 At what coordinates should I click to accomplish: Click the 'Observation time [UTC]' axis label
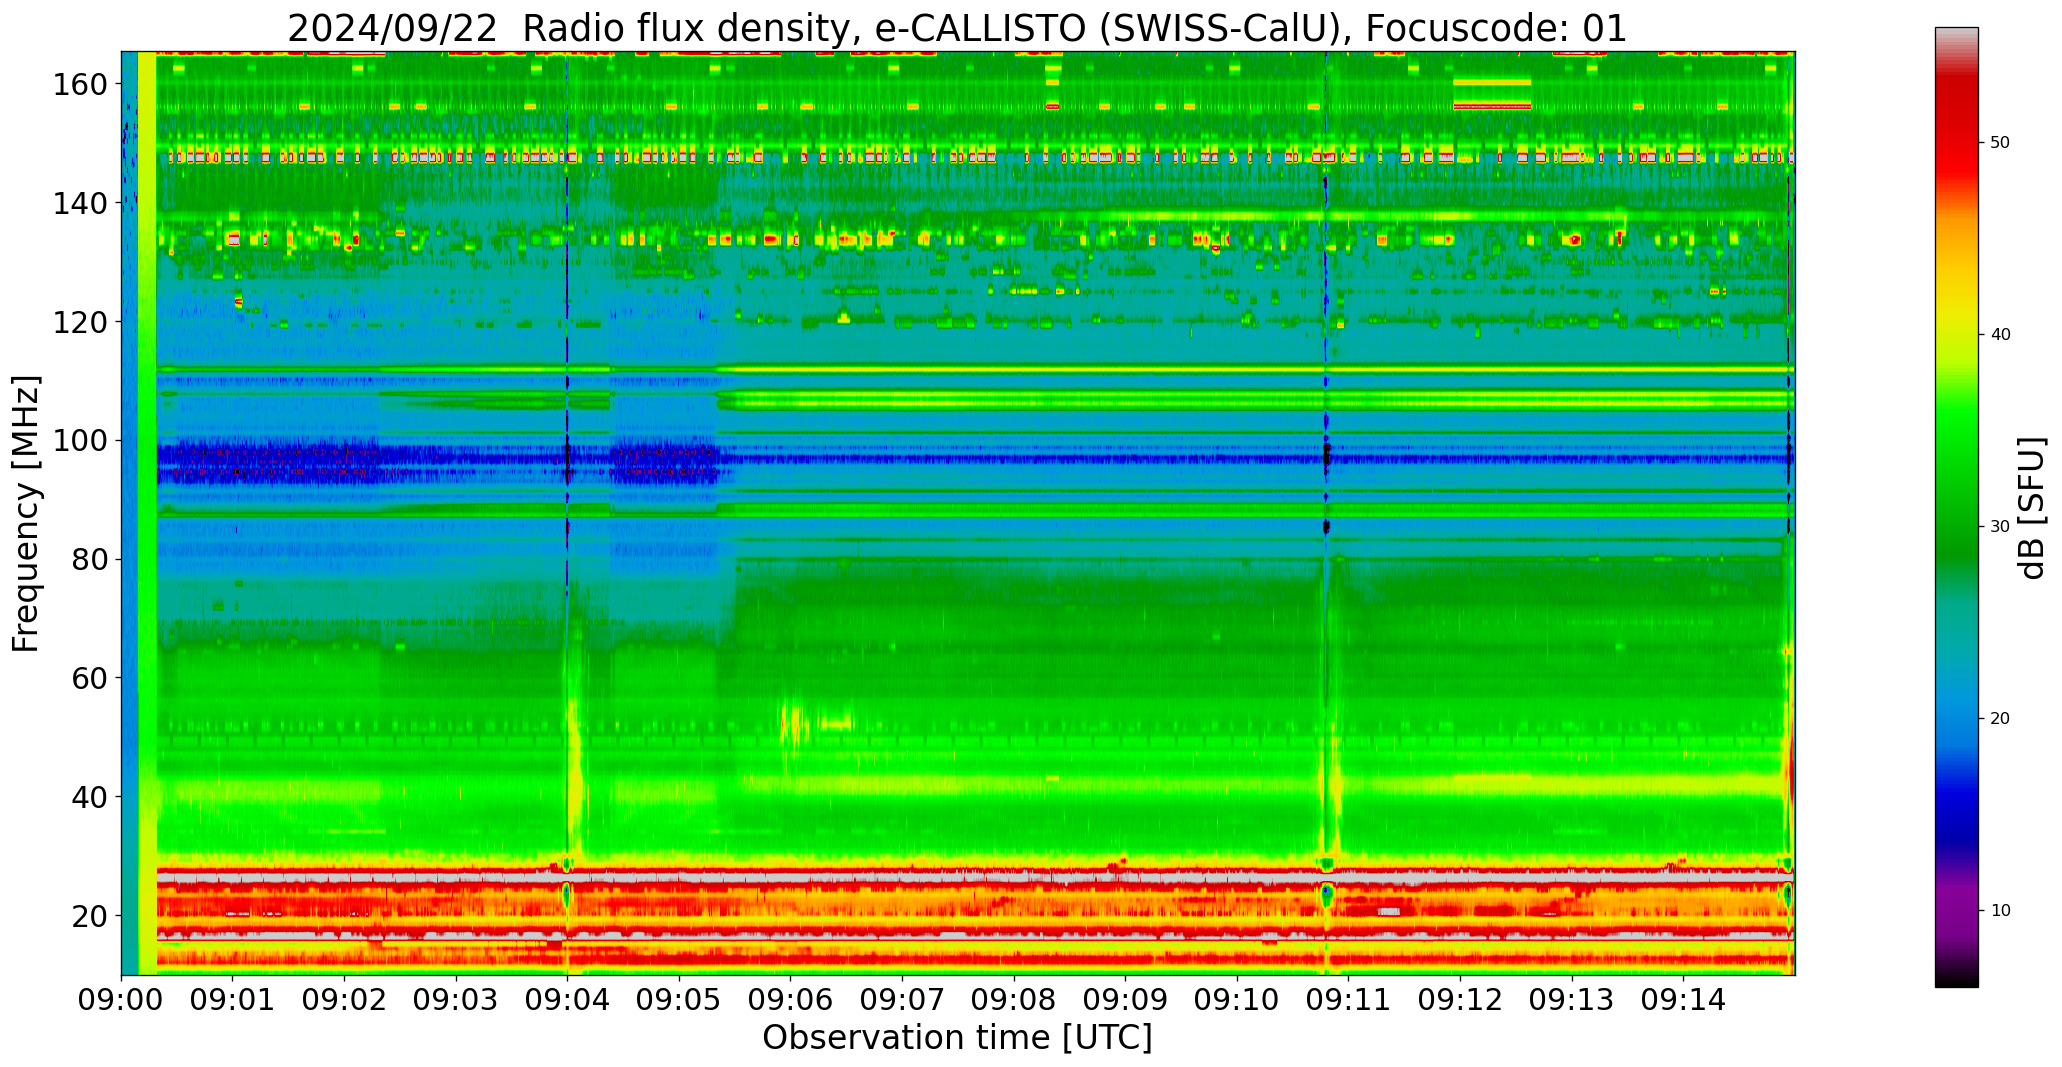[x=957, y=1038]
